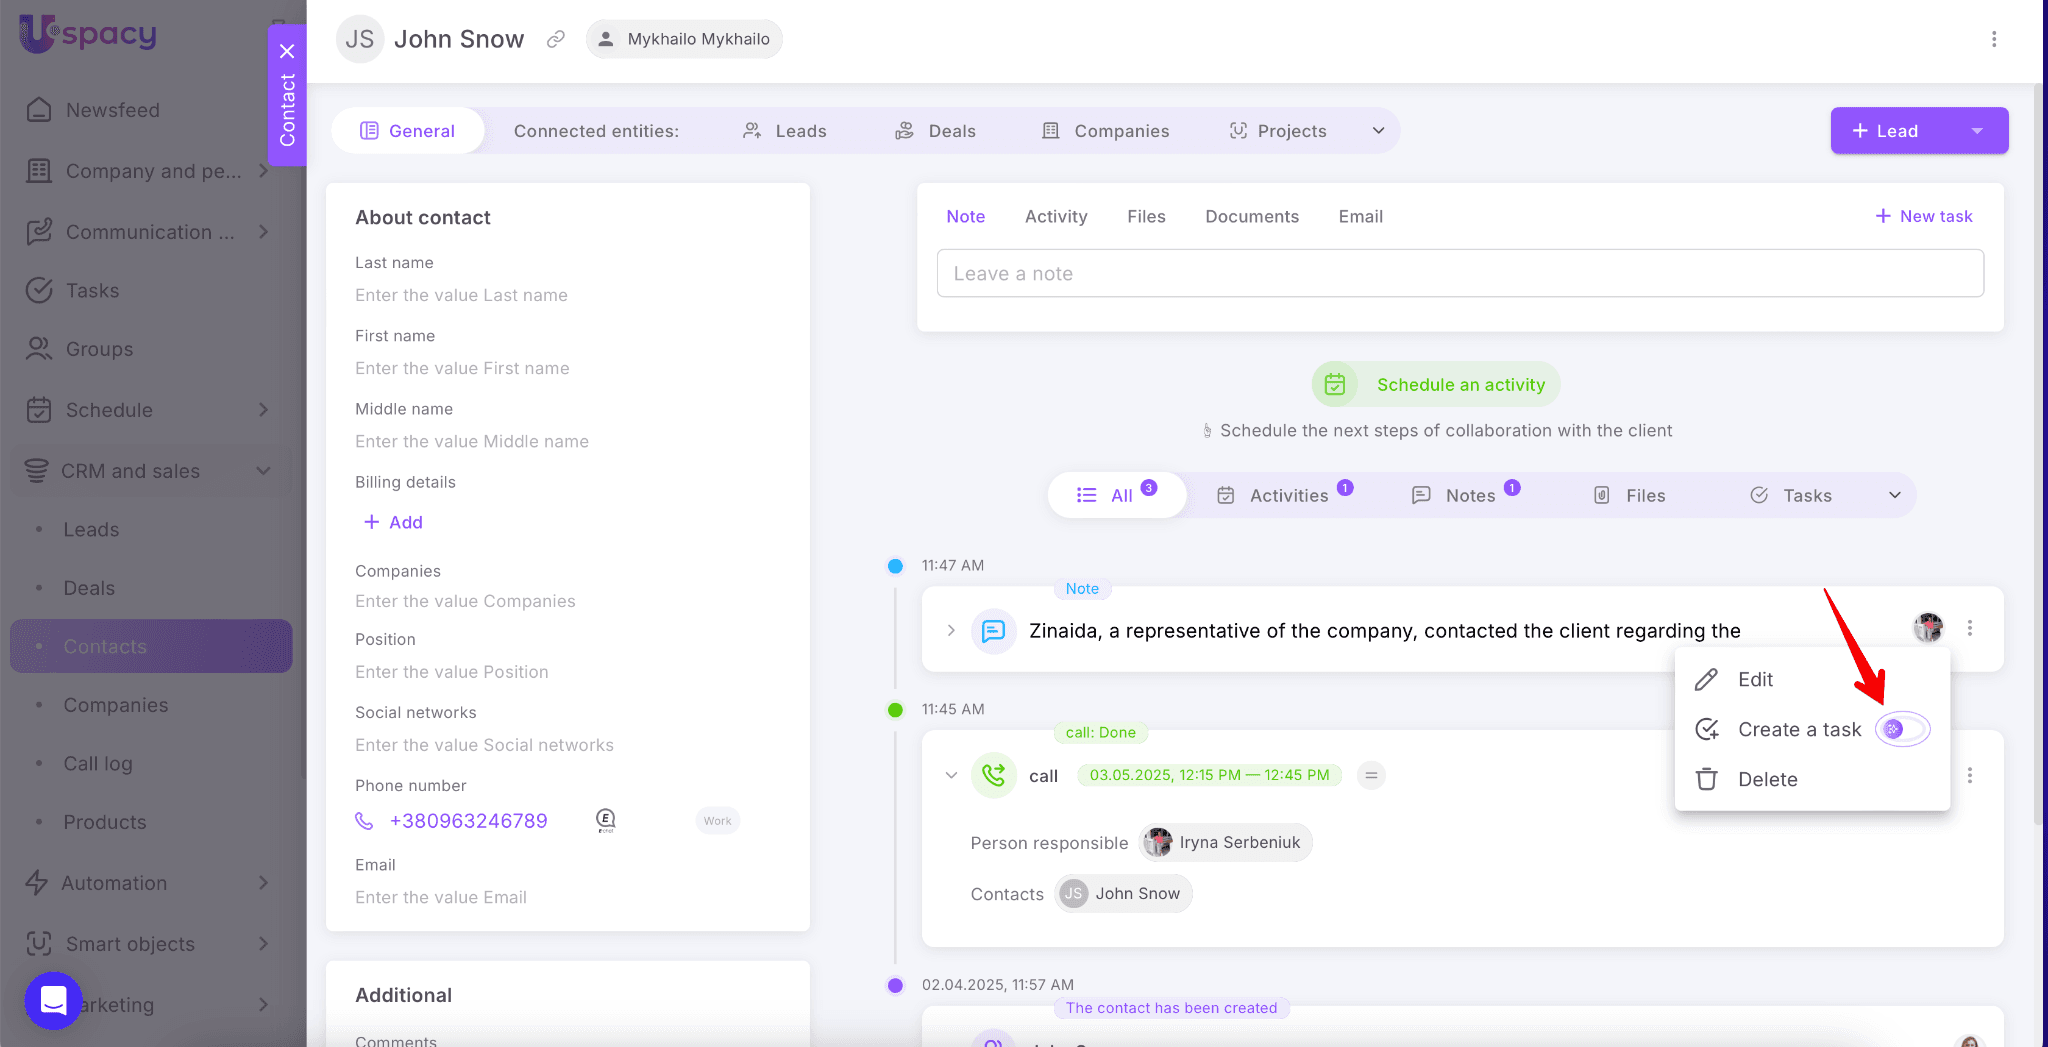2048x1047 pixels.
Task: Select Delete from the note context menu
Action: pos(1767,779)
